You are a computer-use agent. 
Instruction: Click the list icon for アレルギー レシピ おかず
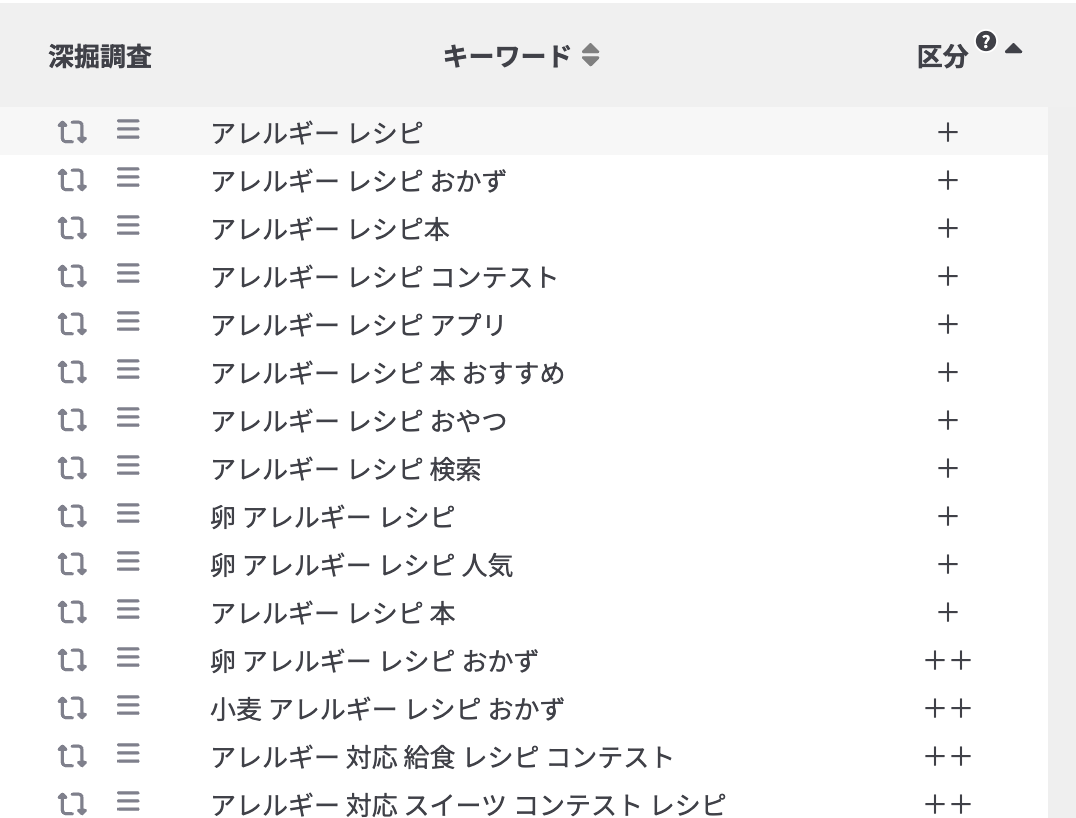pyautogui.click(x=128, y=179)
